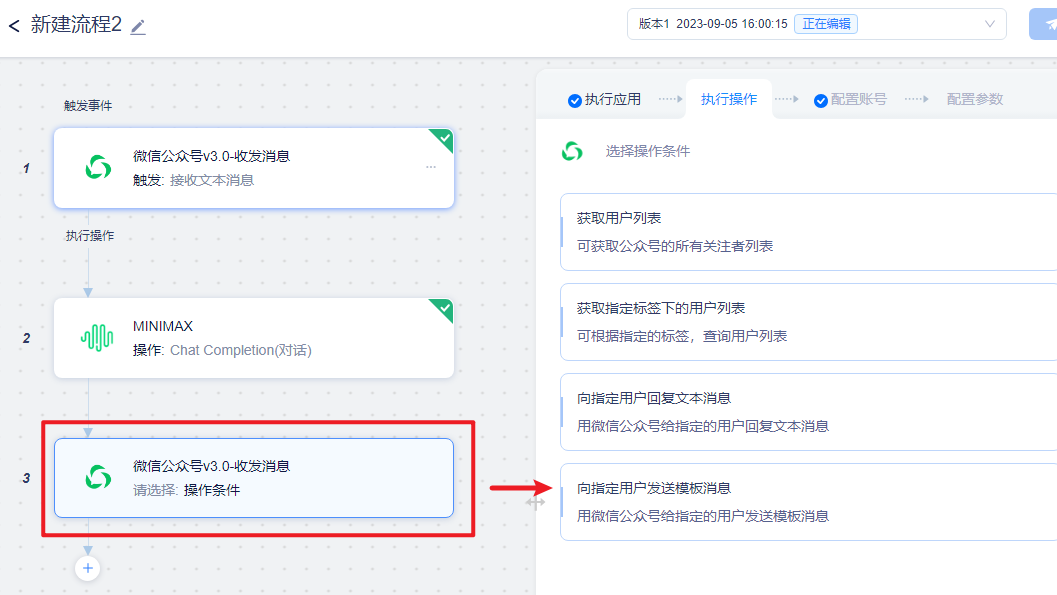This screenshot has width=1057, height=595.
Task: Open the three-dot menu on step 1
Action: [431, 166]
